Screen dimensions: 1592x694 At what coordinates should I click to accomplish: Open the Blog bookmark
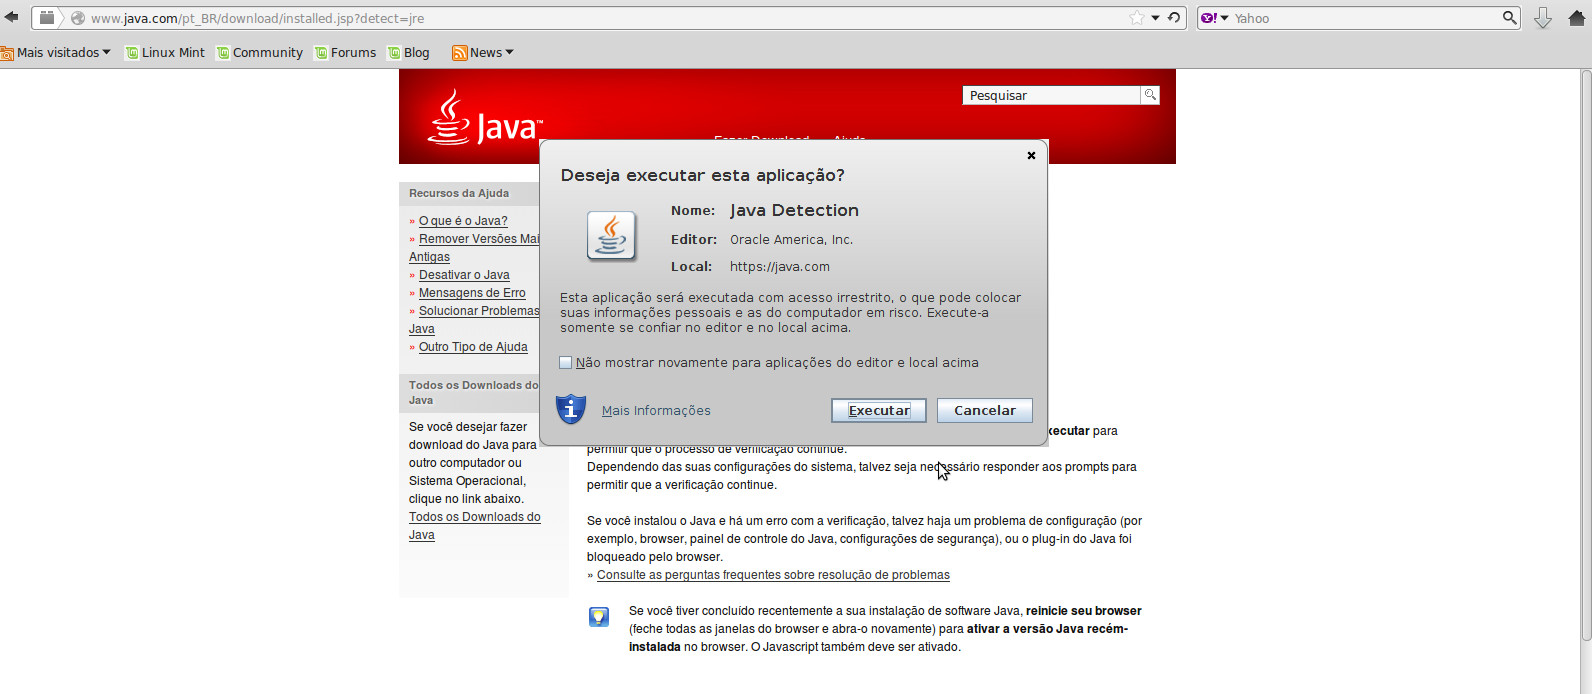pos(409,52)
